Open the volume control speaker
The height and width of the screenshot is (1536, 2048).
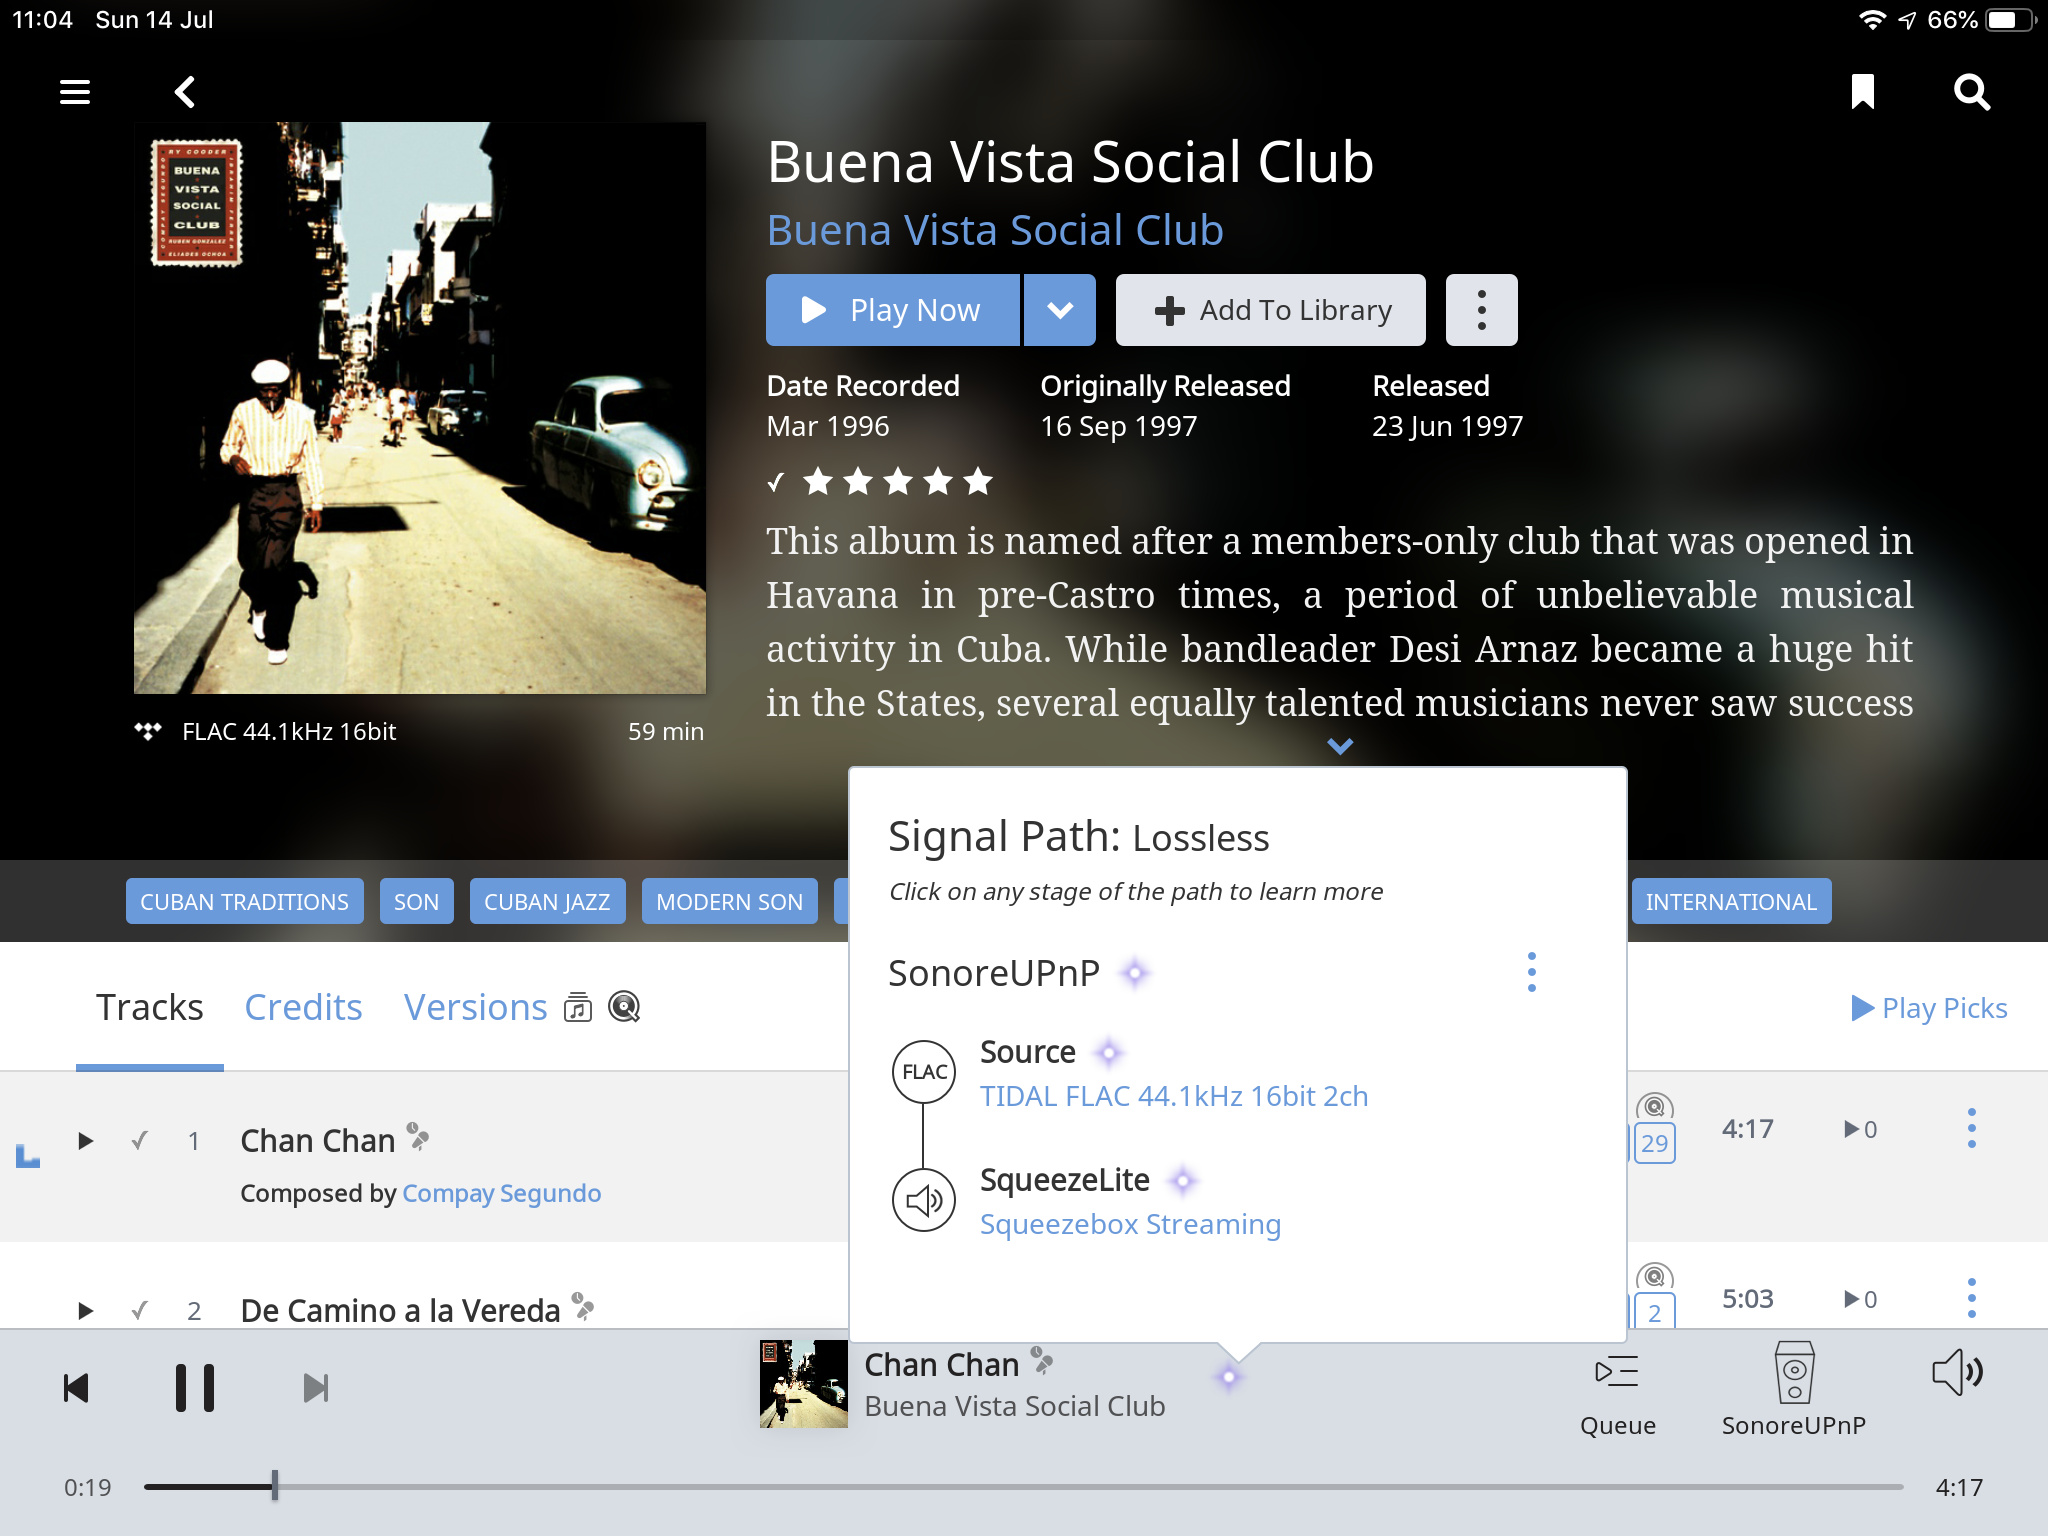click(x=1957, y=1372)
